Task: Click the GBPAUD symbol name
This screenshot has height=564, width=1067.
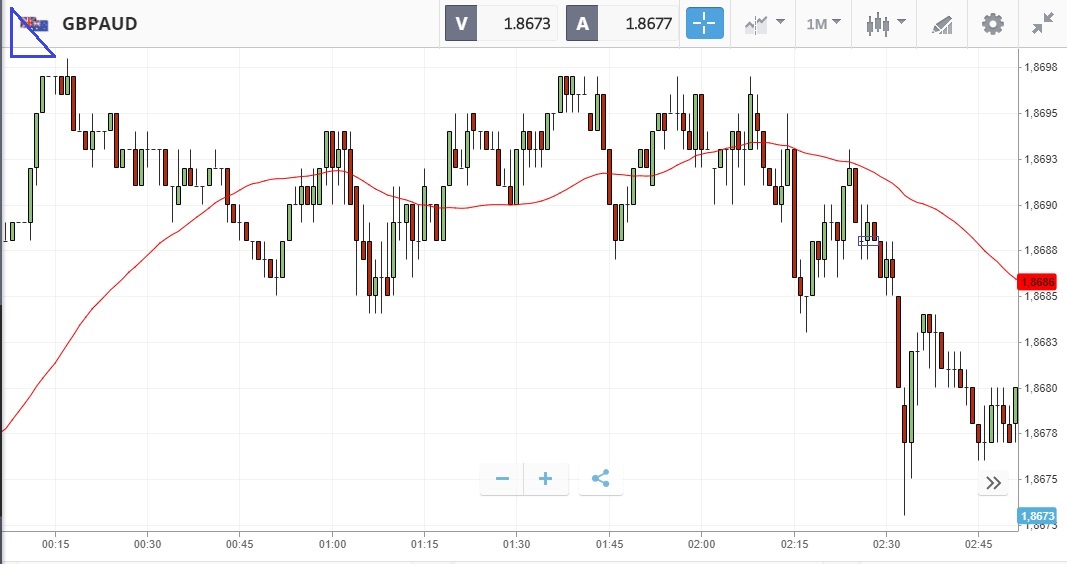Action: (x=100, y=24)
